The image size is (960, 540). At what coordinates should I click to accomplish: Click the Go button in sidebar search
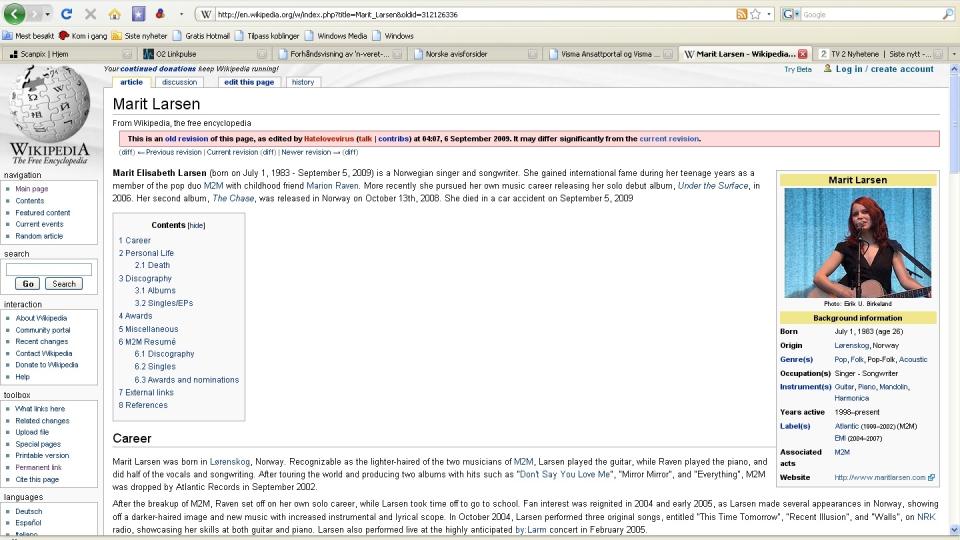28,283
